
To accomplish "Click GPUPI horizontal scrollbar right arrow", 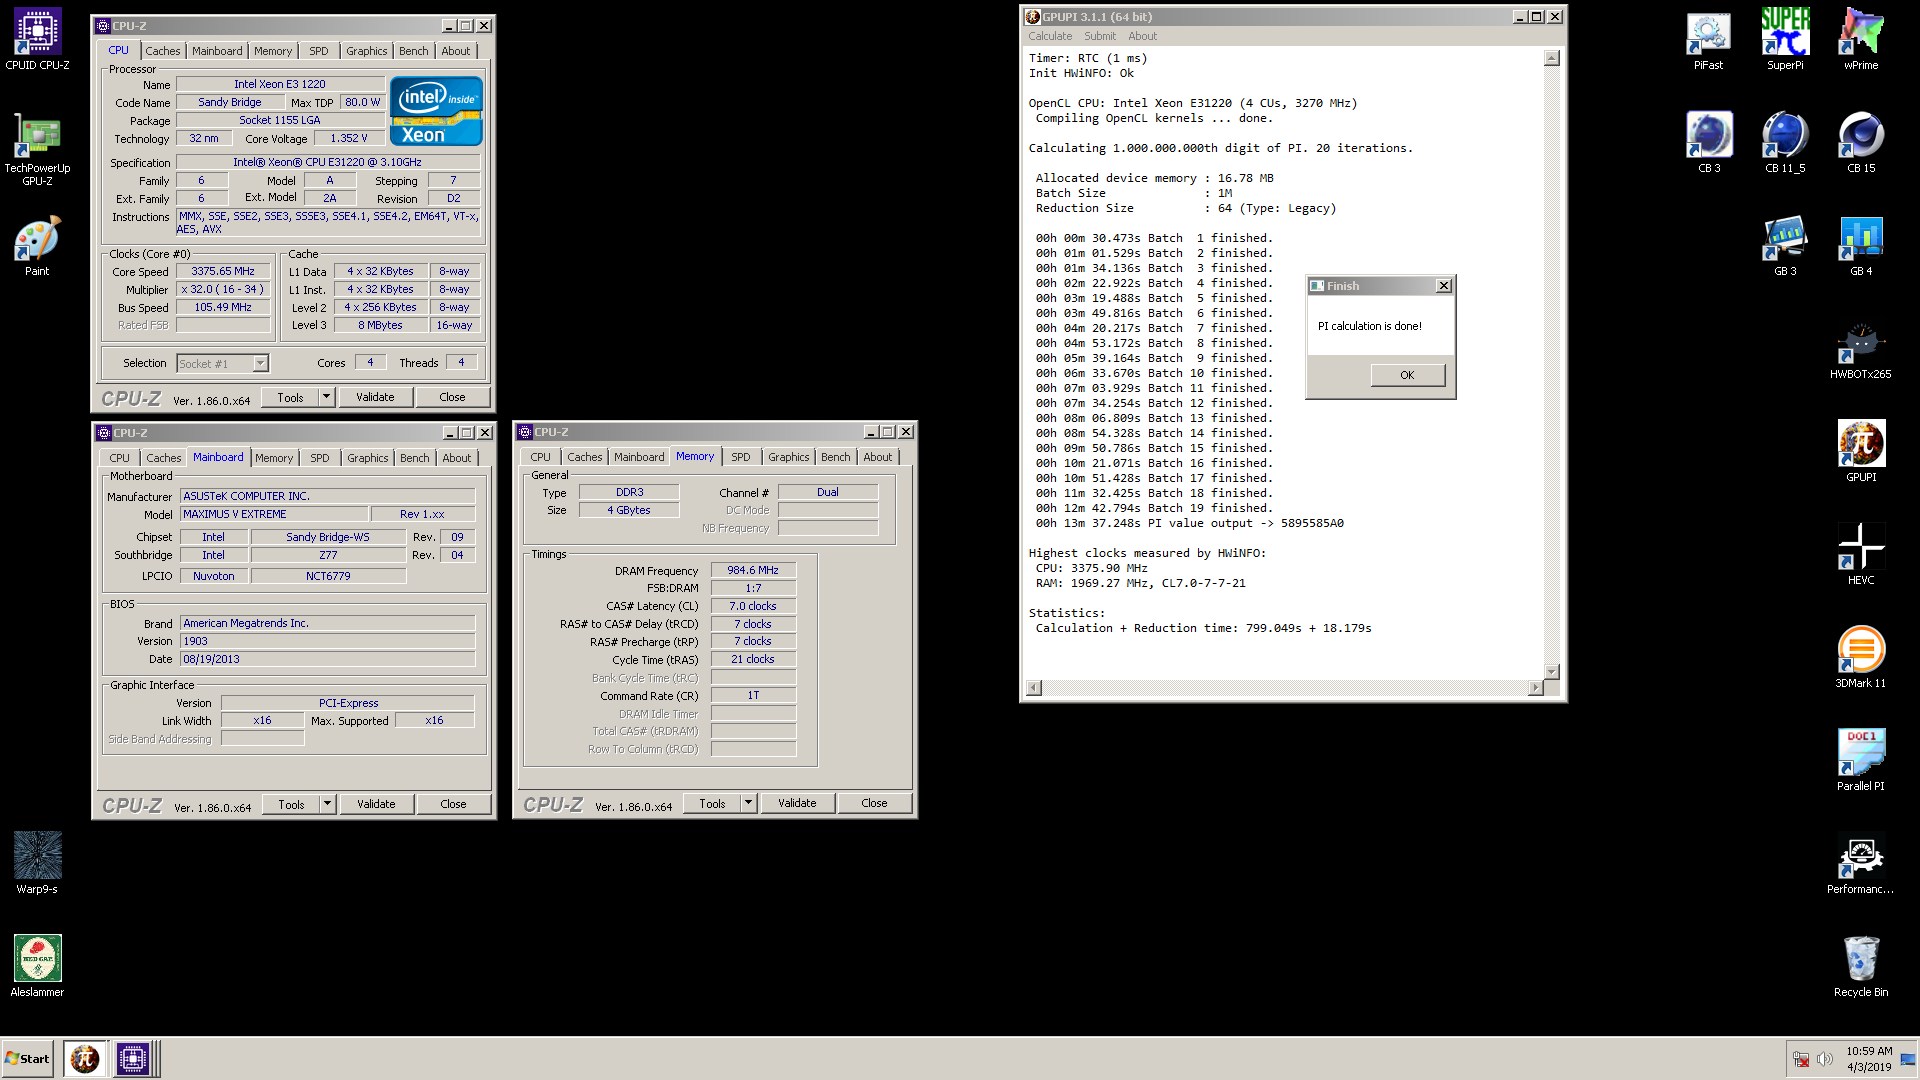I will coord(1536,687).
